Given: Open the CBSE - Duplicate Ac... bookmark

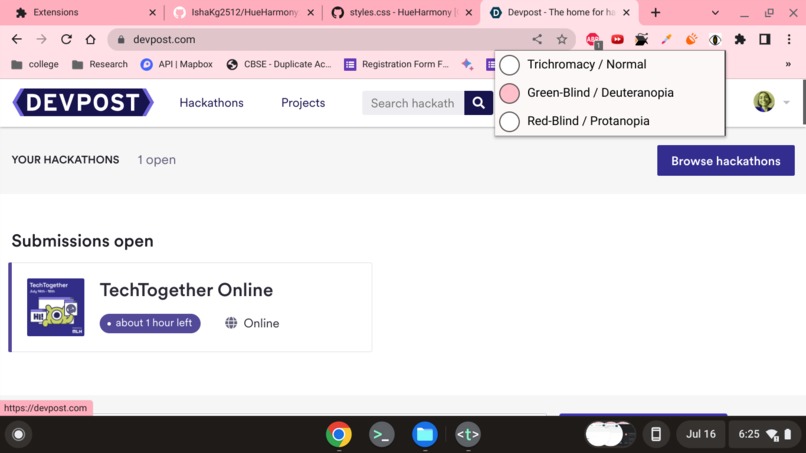Looking at the screenshot, I should point(279,64).
